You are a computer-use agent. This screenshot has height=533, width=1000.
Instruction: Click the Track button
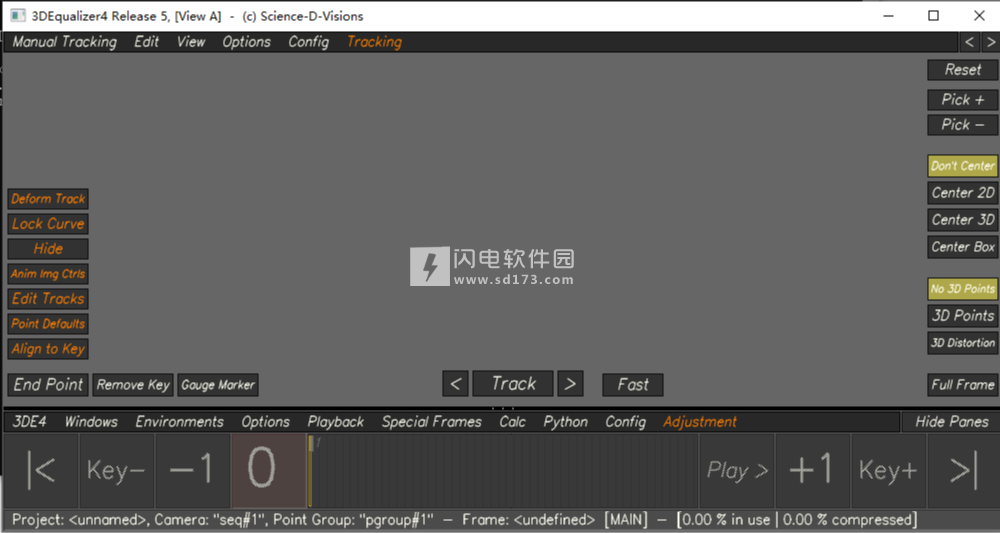[513, 384]
